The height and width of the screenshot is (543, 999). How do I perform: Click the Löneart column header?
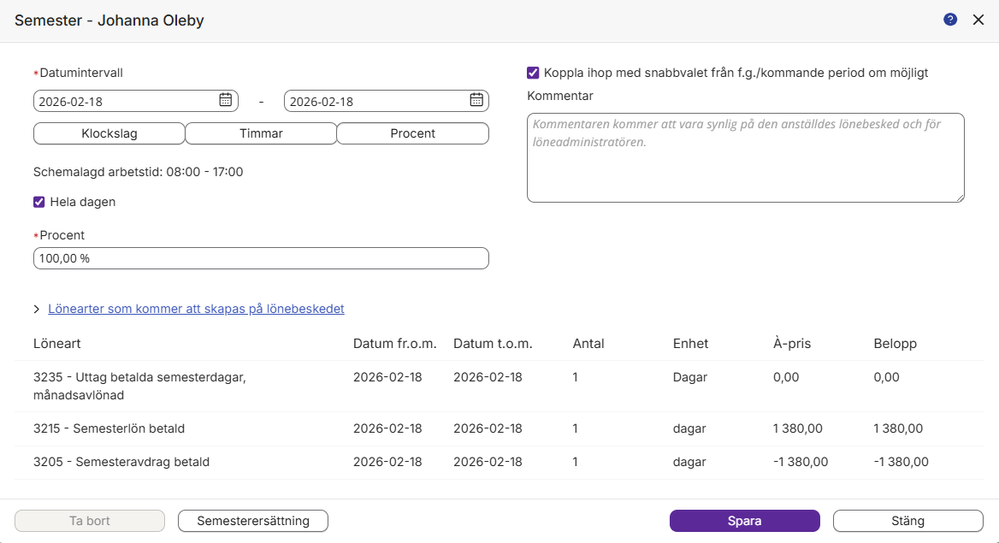click(x=57, y=344)
